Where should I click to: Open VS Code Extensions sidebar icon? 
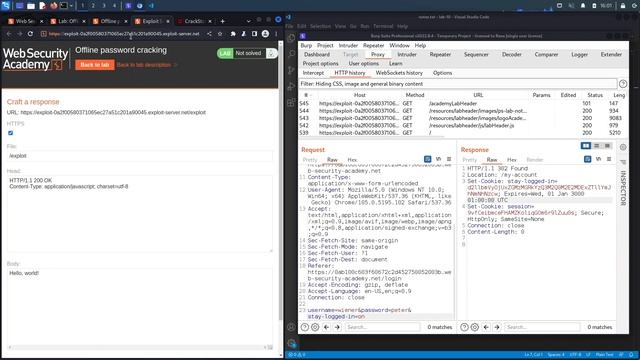291,102
